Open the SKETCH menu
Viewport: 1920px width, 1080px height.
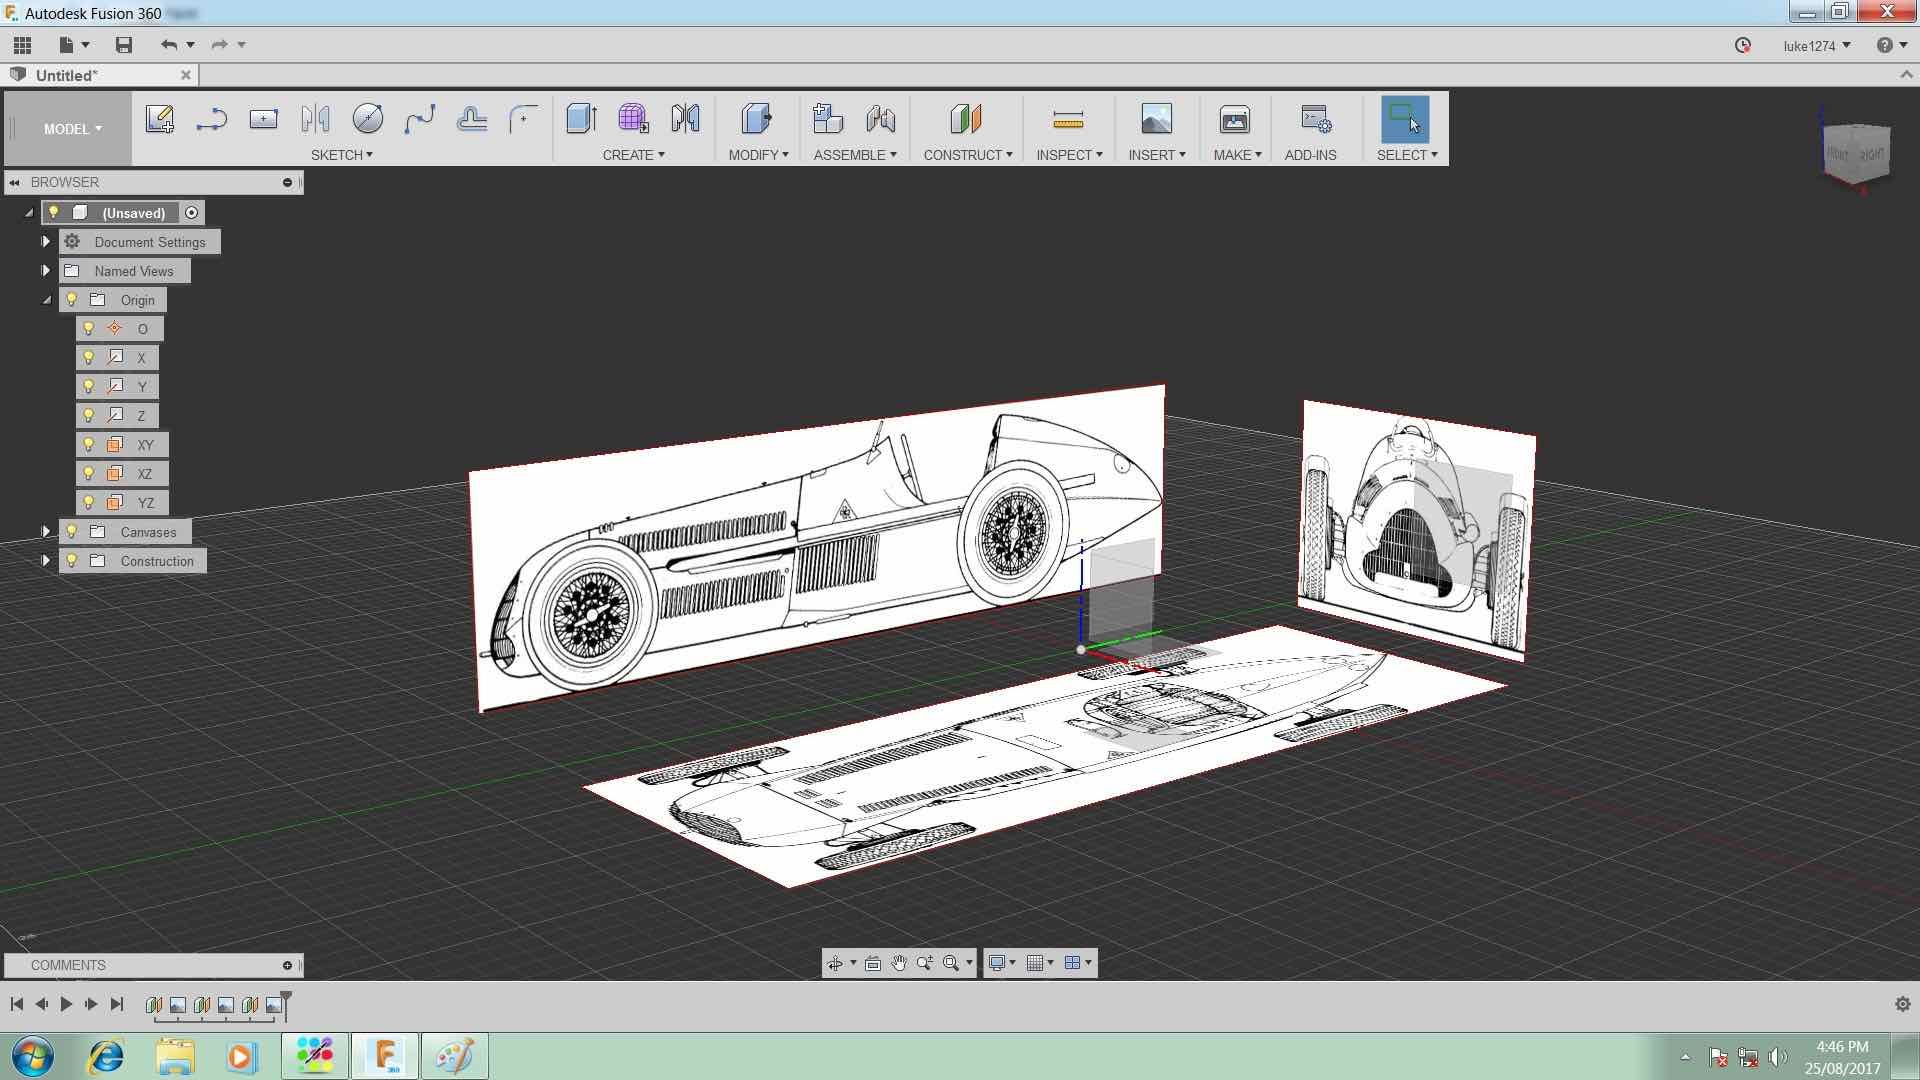click(x=341, y=155)
